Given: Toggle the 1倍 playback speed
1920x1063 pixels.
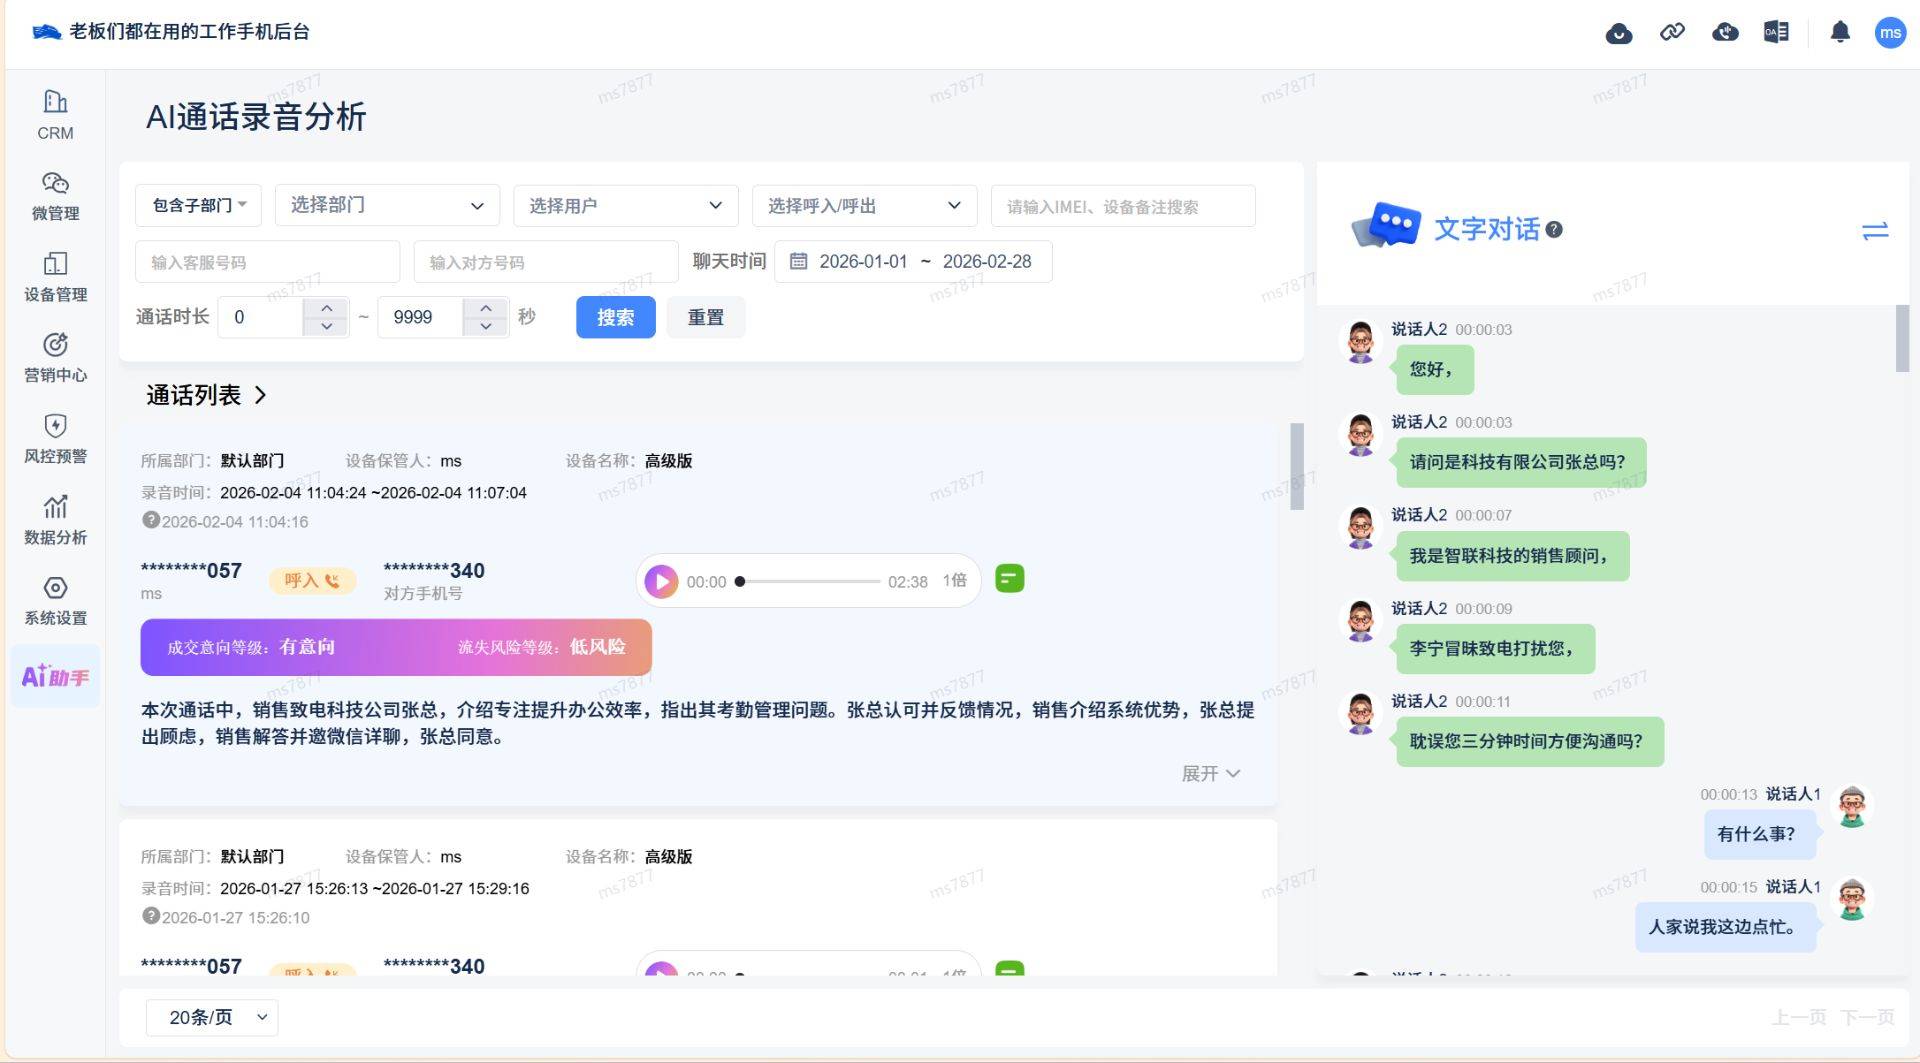Looking at the screenshot, I should point(954,581).
